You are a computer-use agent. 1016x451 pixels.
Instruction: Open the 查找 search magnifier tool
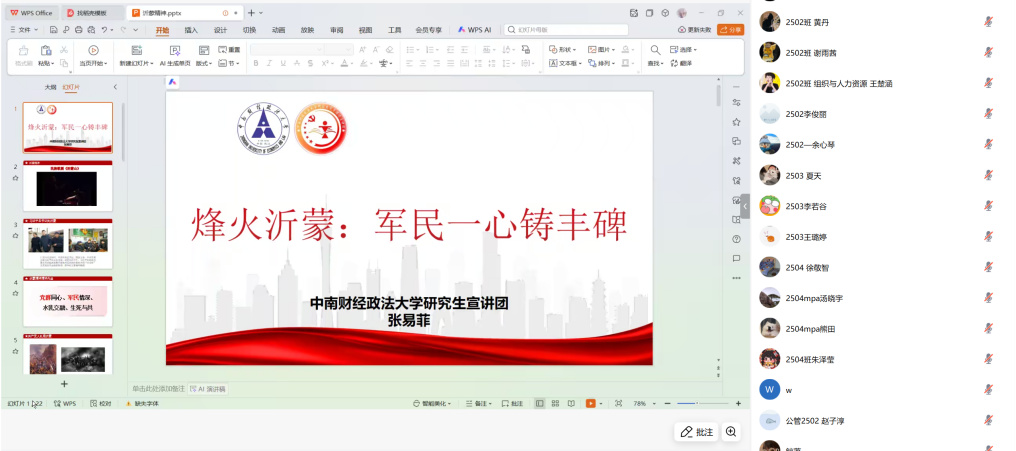click(655, 49)
